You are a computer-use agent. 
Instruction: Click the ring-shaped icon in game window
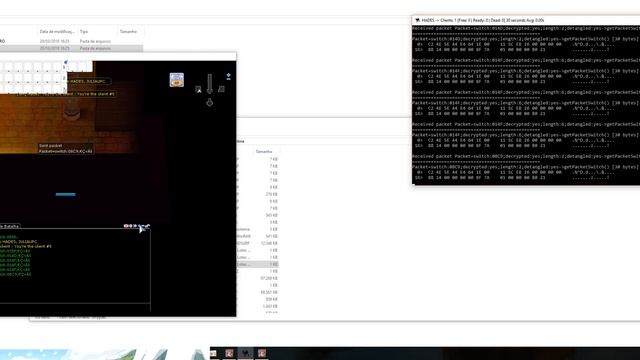[x=209, y=102]
